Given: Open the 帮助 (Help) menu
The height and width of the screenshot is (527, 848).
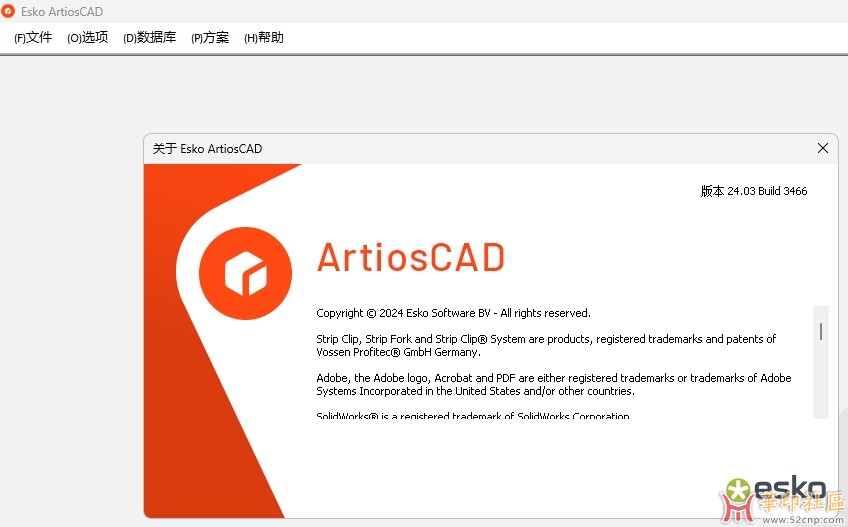Looking at the screenshot, I should tap(264, 37).
